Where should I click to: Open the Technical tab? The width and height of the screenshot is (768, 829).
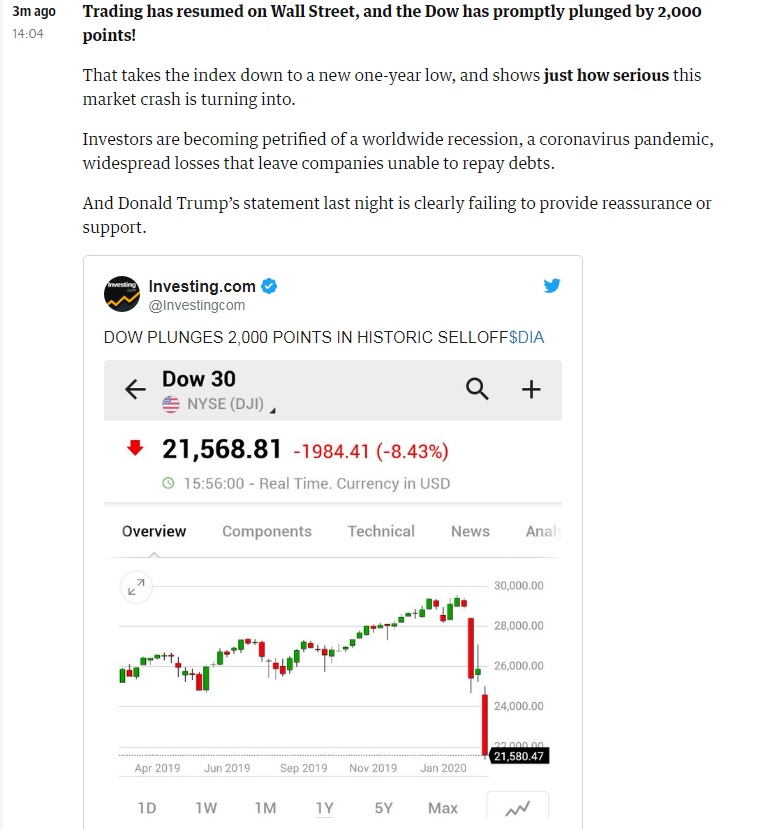click(381, 531)
